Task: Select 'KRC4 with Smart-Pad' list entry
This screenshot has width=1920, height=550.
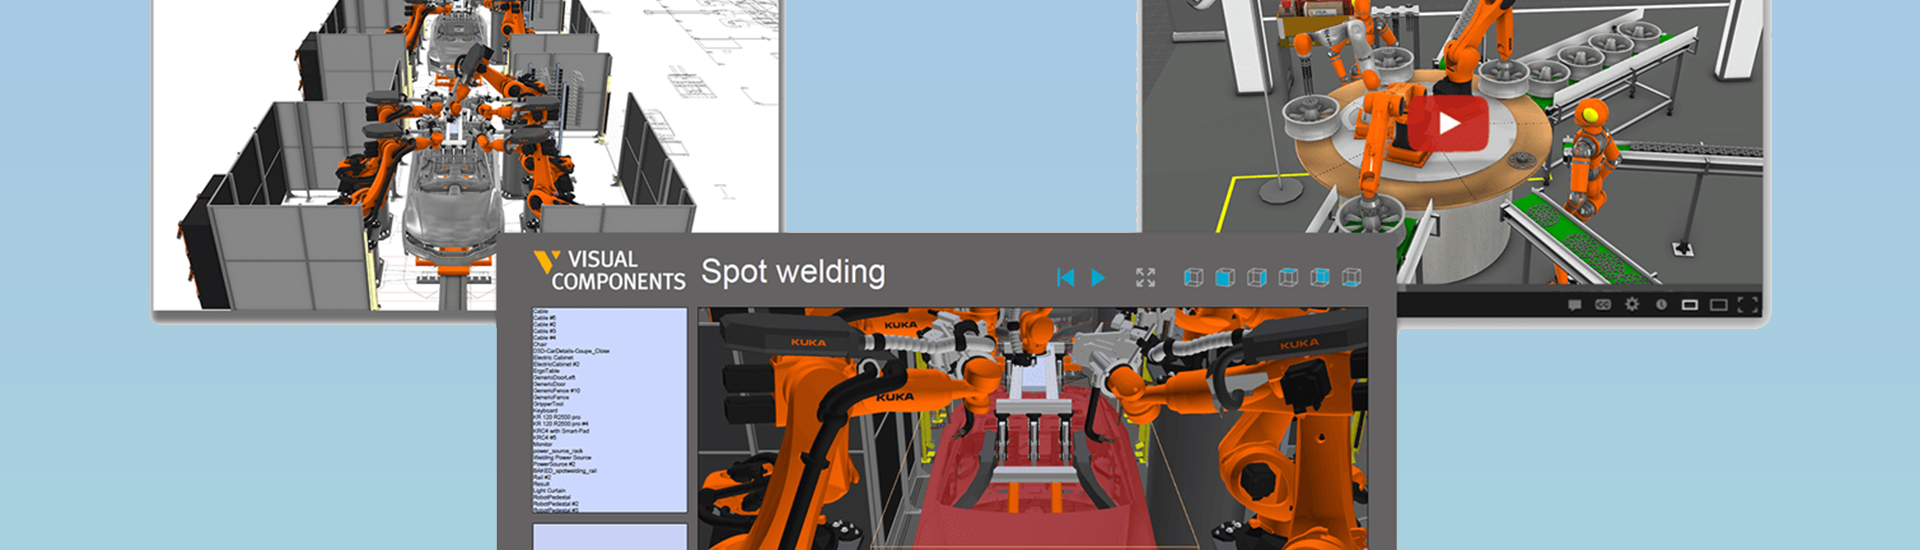Action: coord(561,431)
